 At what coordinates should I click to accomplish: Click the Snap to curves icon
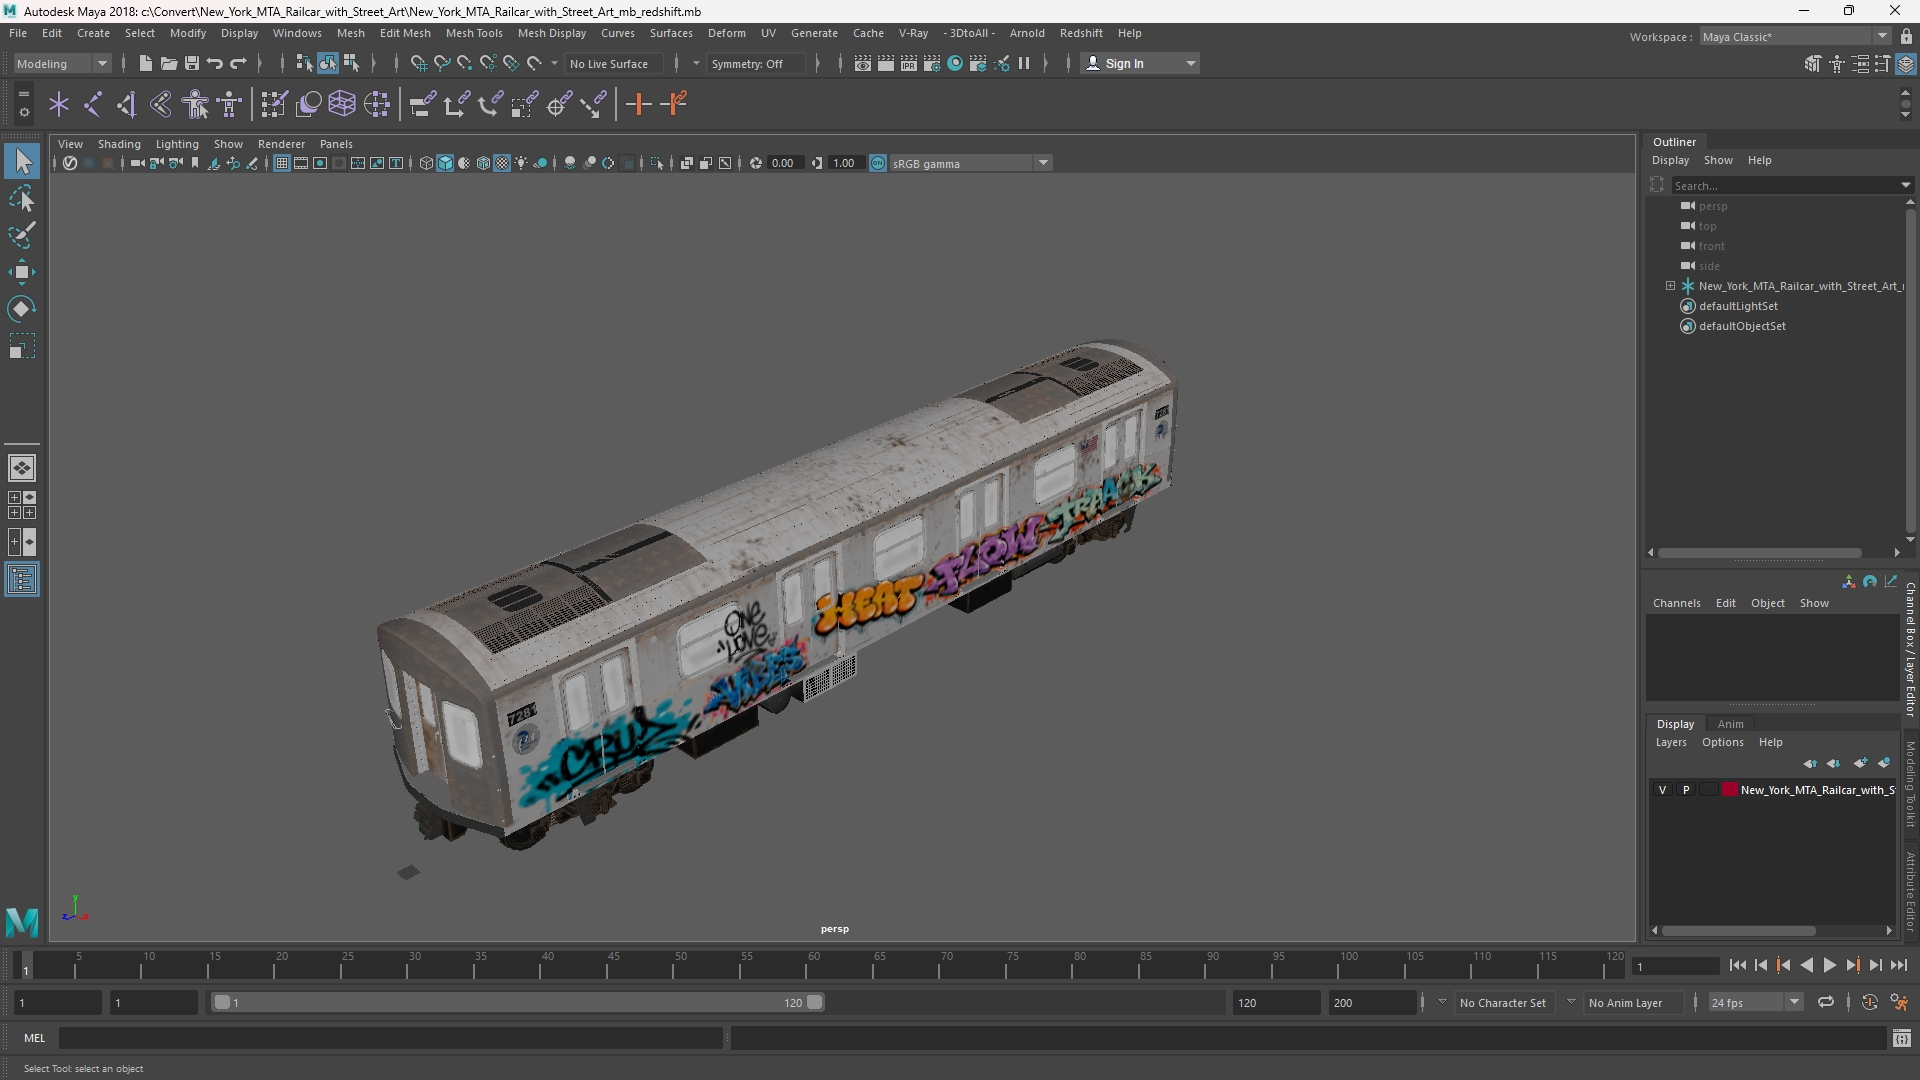[441, 63]
